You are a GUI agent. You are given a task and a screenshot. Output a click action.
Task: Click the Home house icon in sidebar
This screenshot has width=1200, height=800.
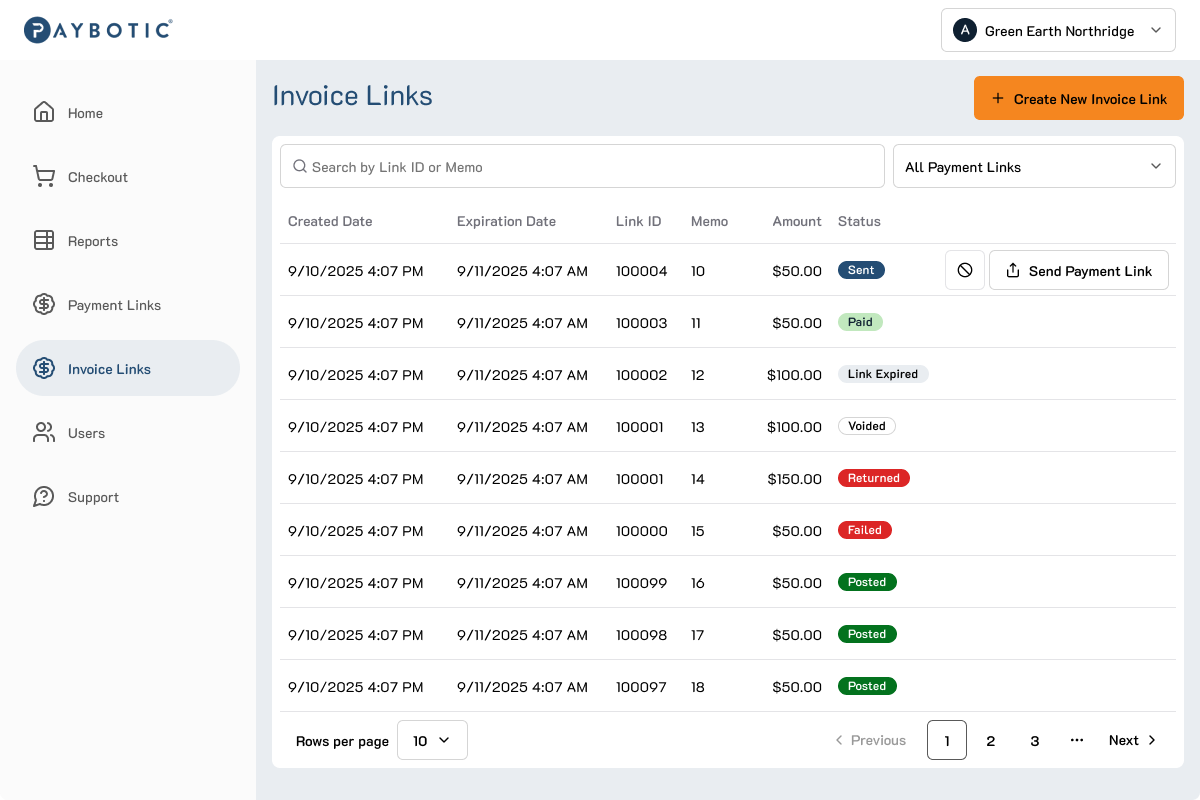click(x=44, y=112)
